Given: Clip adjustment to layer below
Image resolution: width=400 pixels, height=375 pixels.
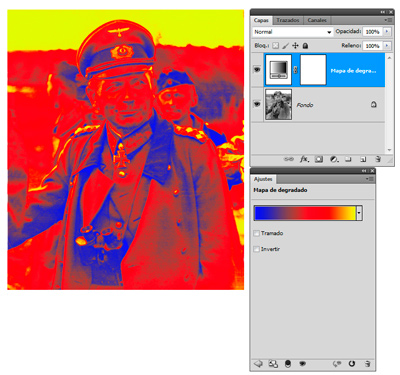Looking at the screenshot, I should pyautogui.click(x=288, y=364).
